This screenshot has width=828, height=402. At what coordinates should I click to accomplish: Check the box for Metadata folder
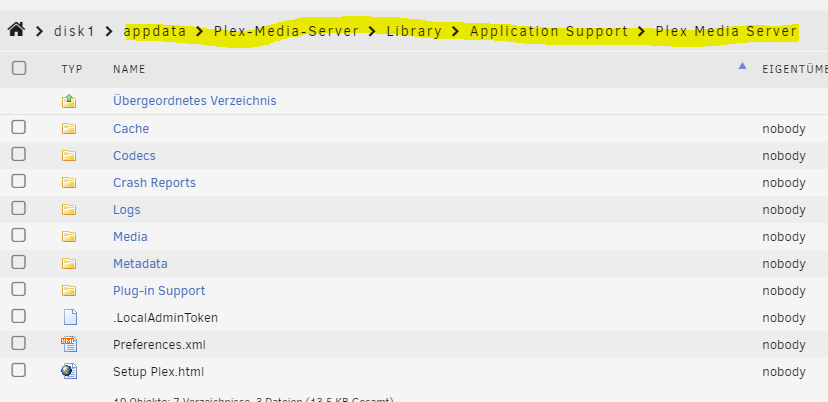tap(19, 261)
